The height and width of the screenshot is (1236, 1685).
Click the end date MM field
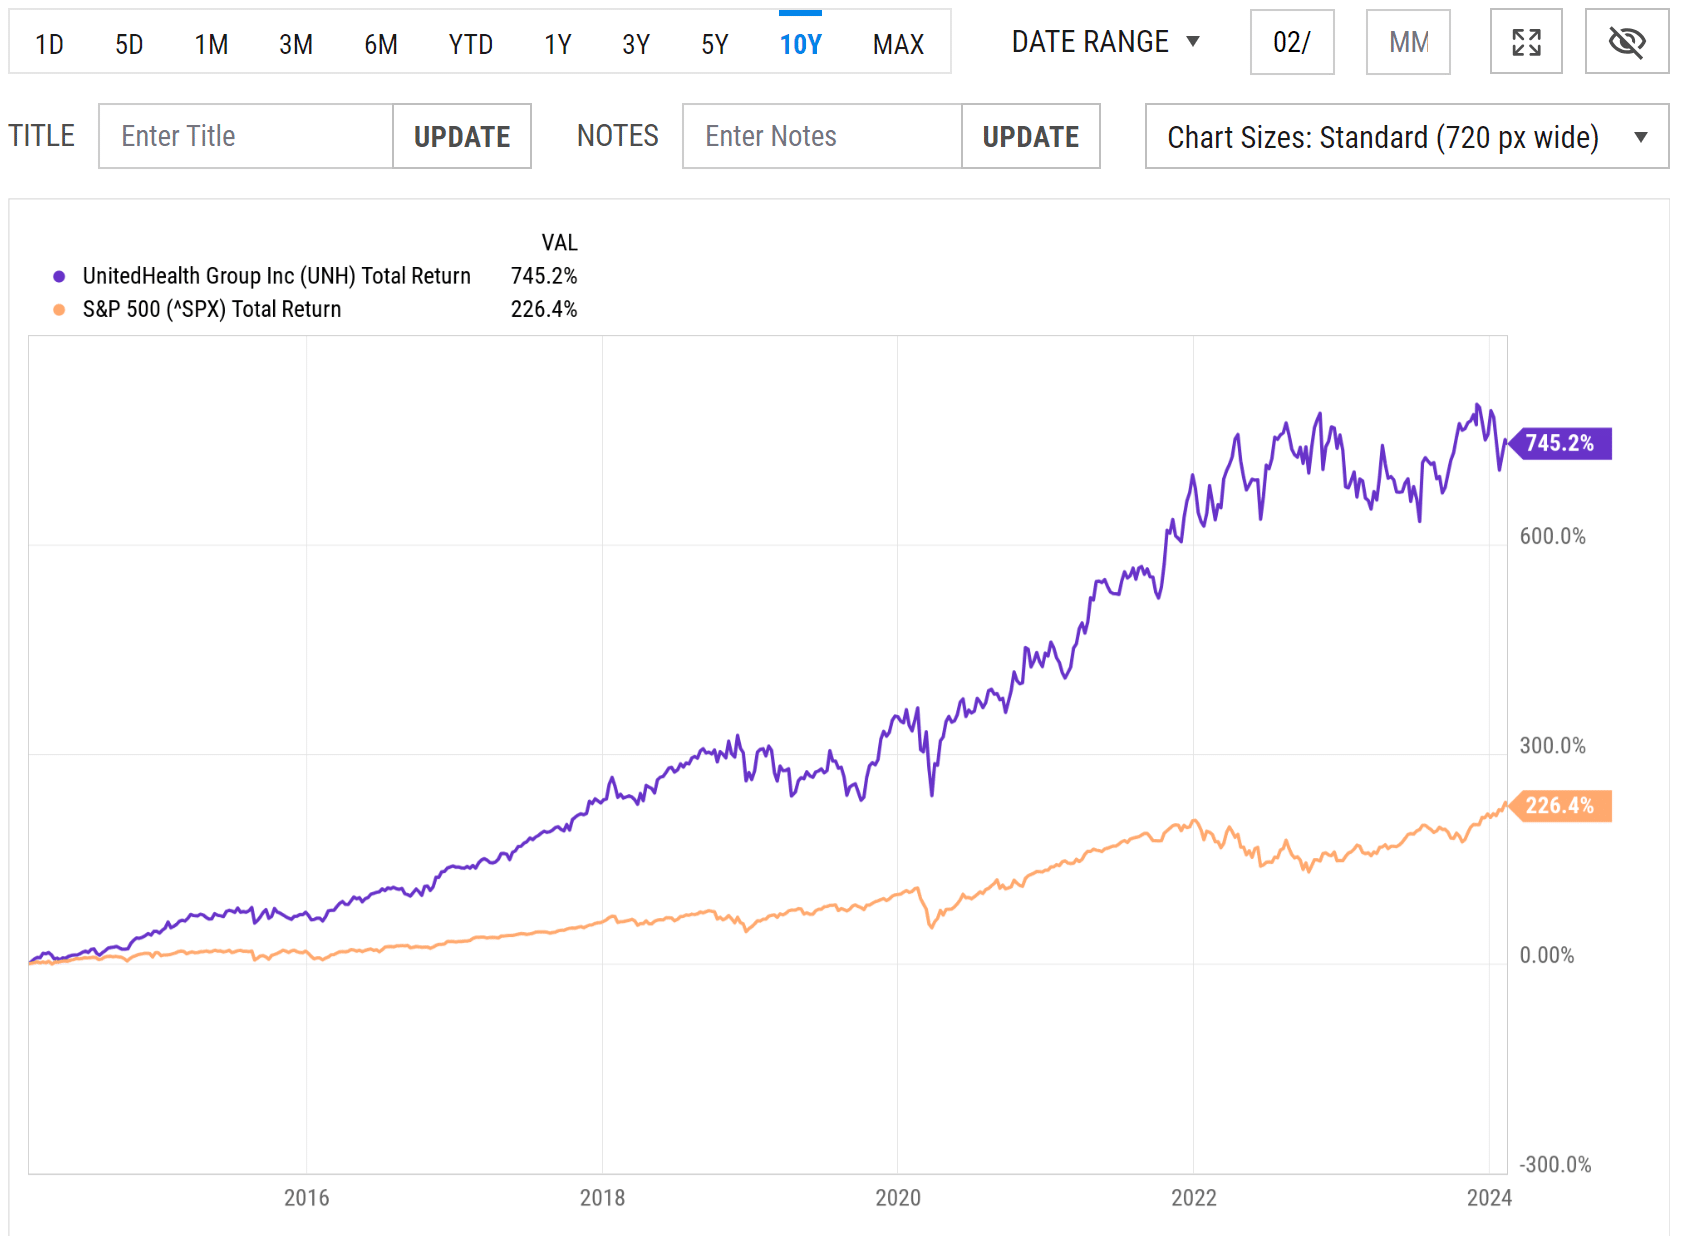click(1408, 42)
